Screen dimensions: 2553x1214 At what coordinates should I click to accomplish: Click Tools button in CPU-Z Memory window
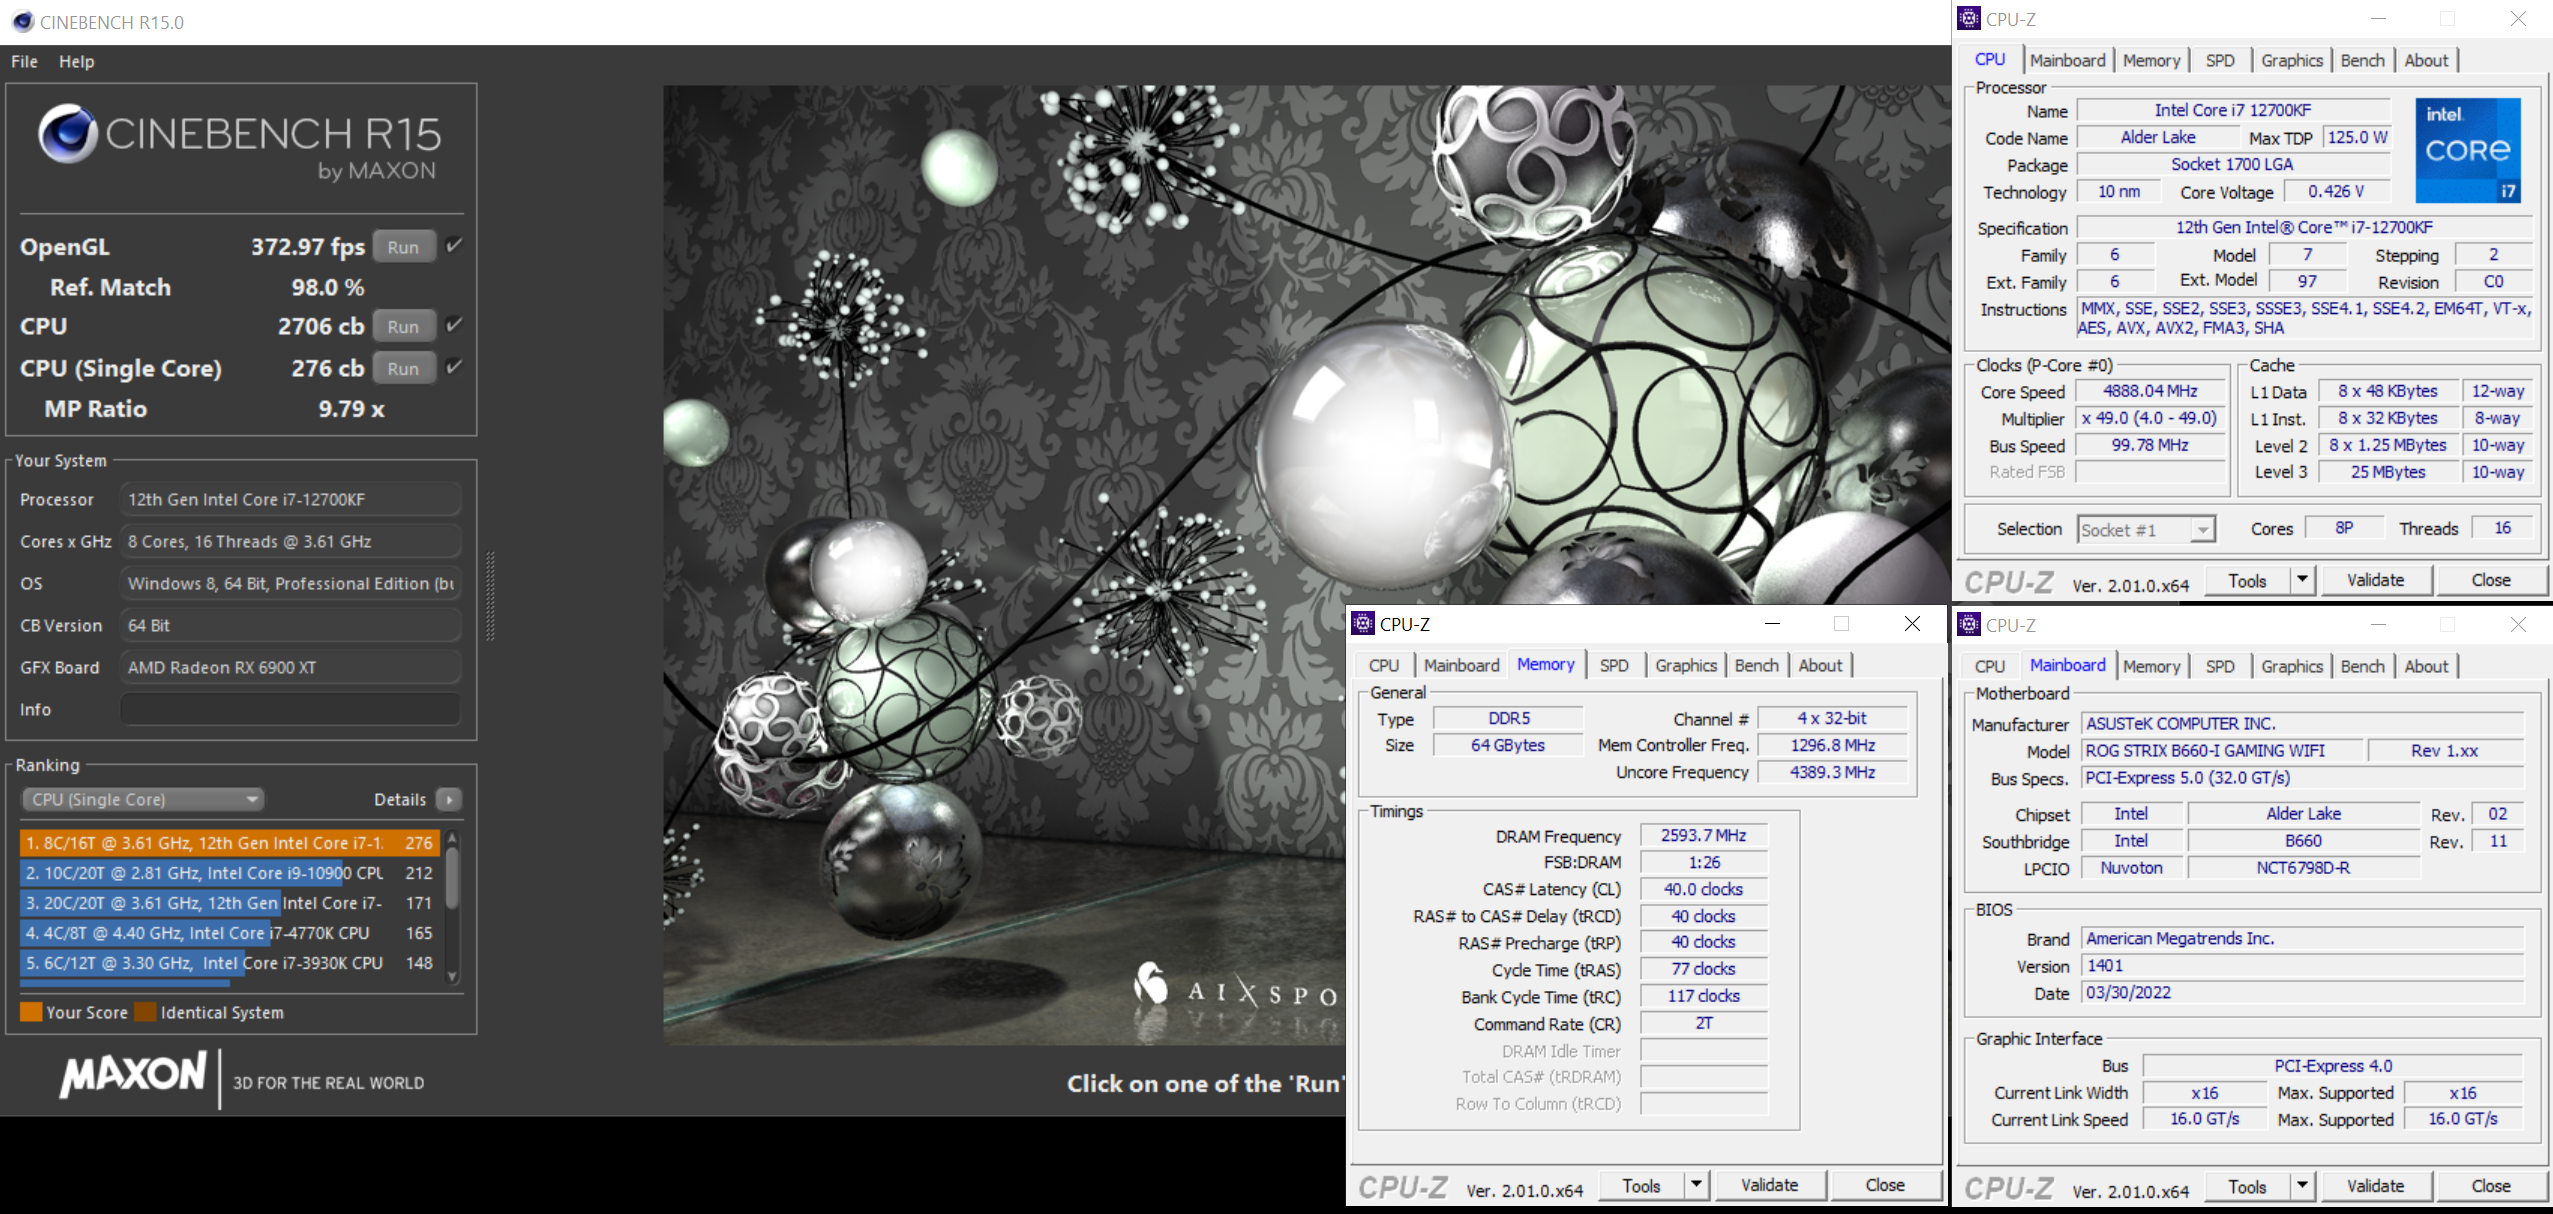1641,1185
